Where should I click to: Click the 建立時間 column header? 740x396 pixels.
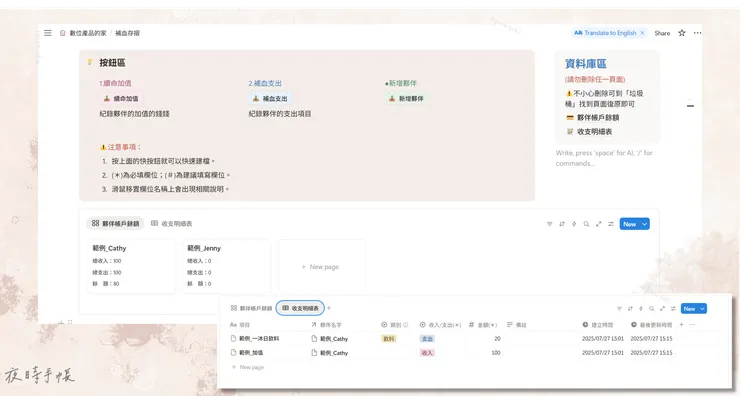(597, 325)
